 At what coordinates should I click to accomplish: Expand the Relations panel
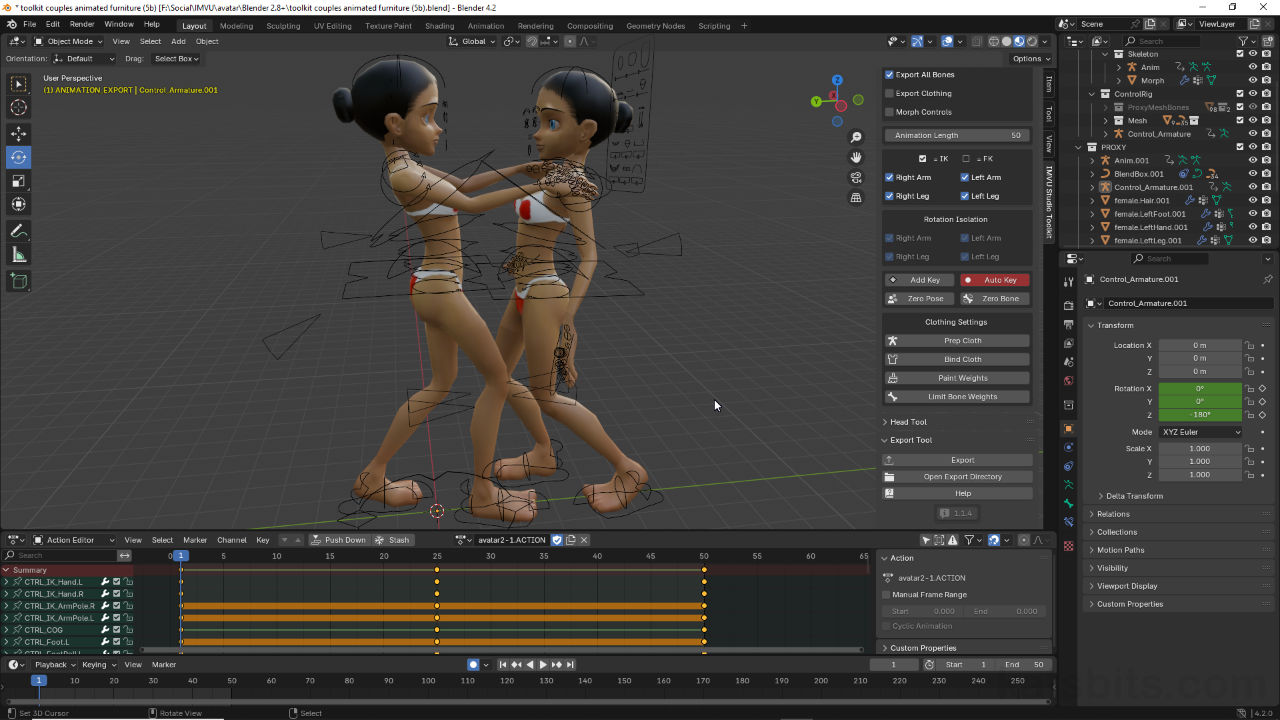pyautogui.click(x=1113, y=514)
